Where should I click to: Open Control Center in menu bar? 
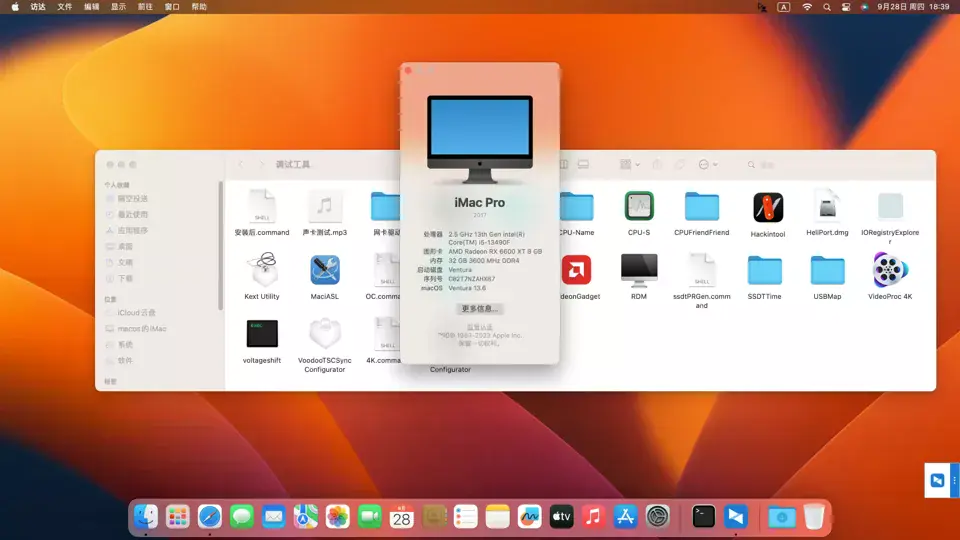846,7
